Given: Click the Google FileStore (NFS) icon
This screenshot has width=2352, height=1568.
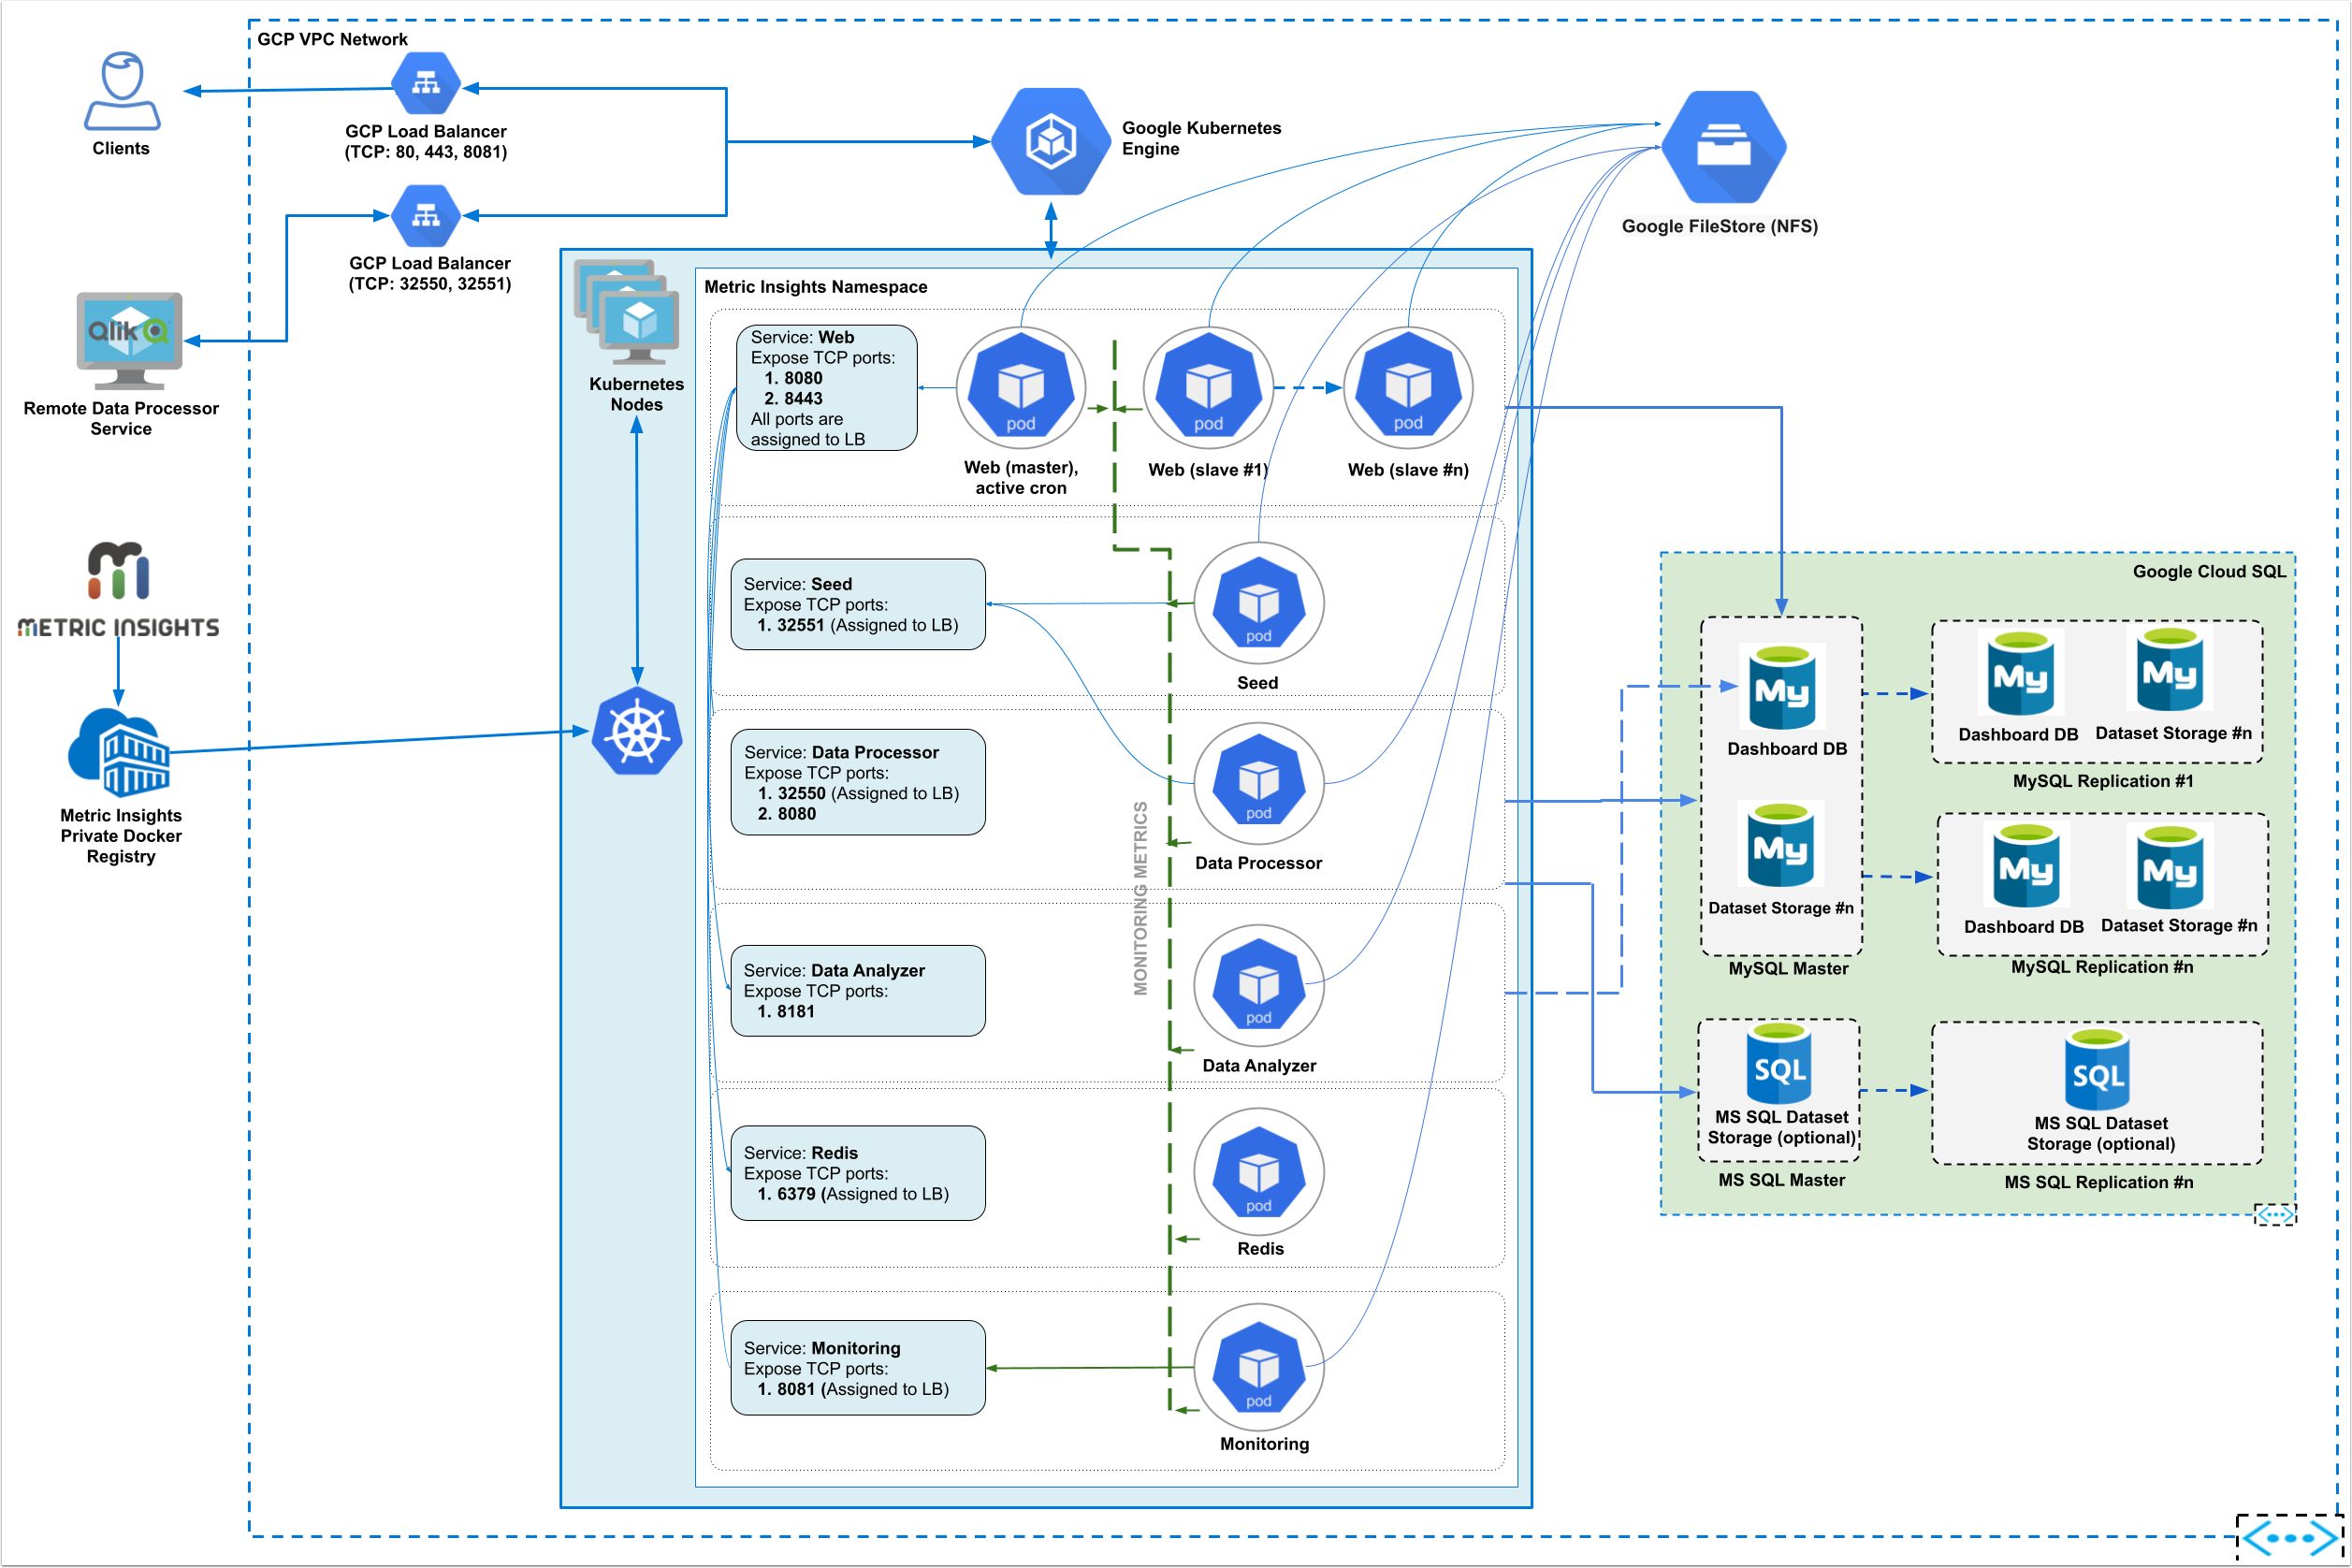Looking at the screenshot, I should [1723, 147].
